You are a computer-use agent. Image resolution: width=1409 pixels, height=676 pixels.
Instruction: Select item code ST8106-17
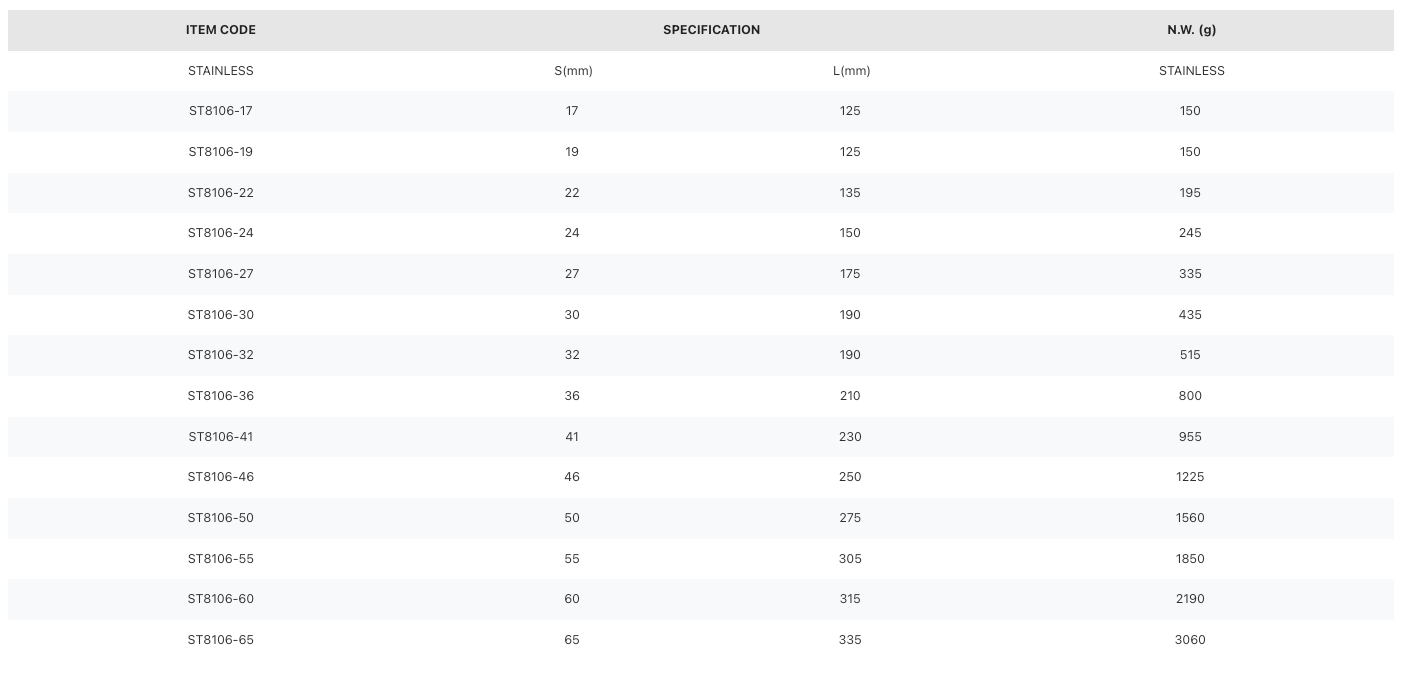coord(221,111)
